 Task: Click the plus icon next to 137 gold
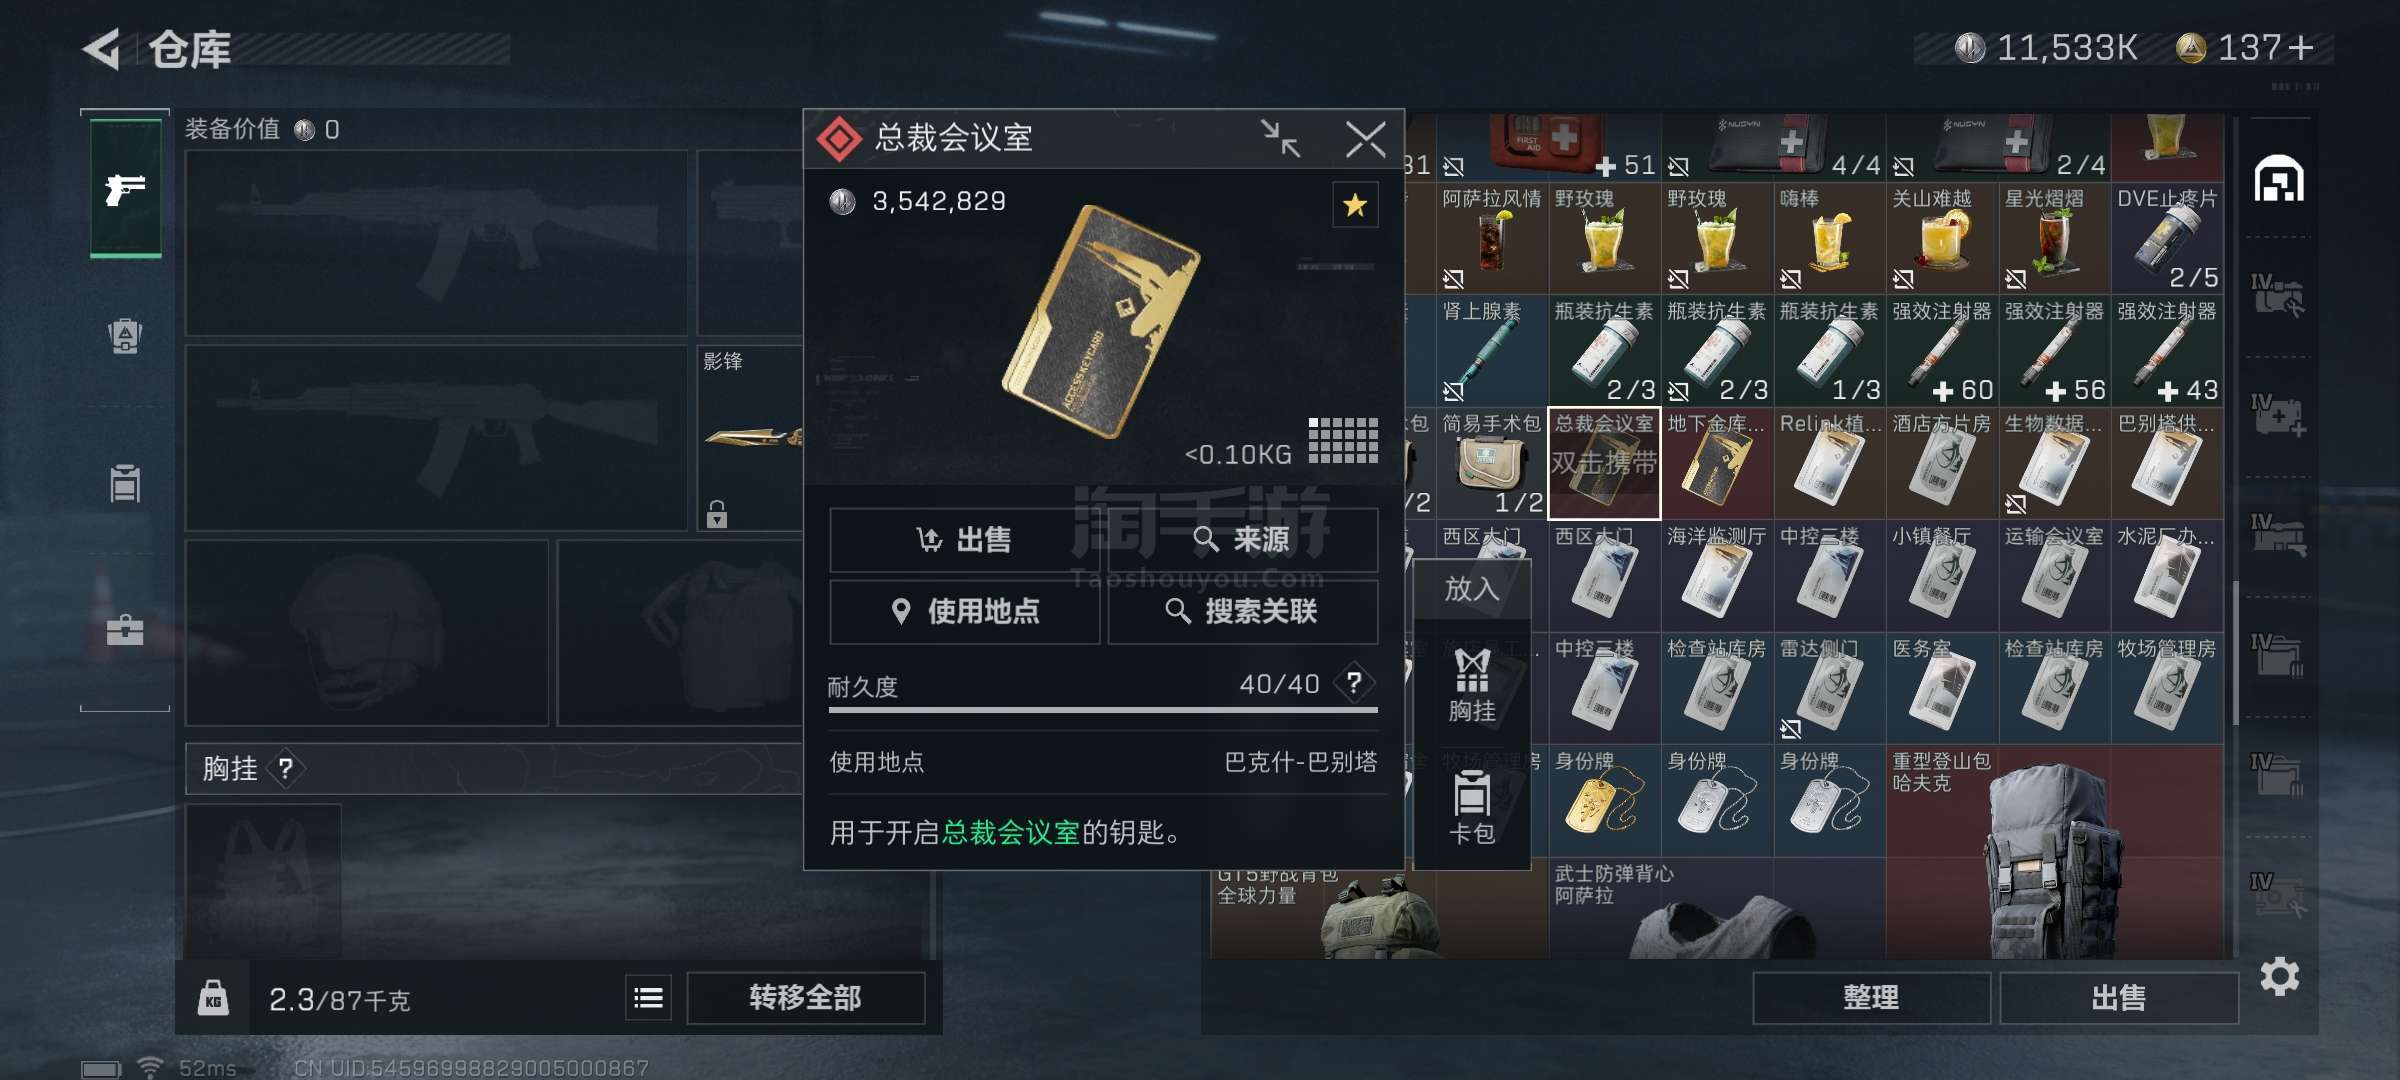2301,47
